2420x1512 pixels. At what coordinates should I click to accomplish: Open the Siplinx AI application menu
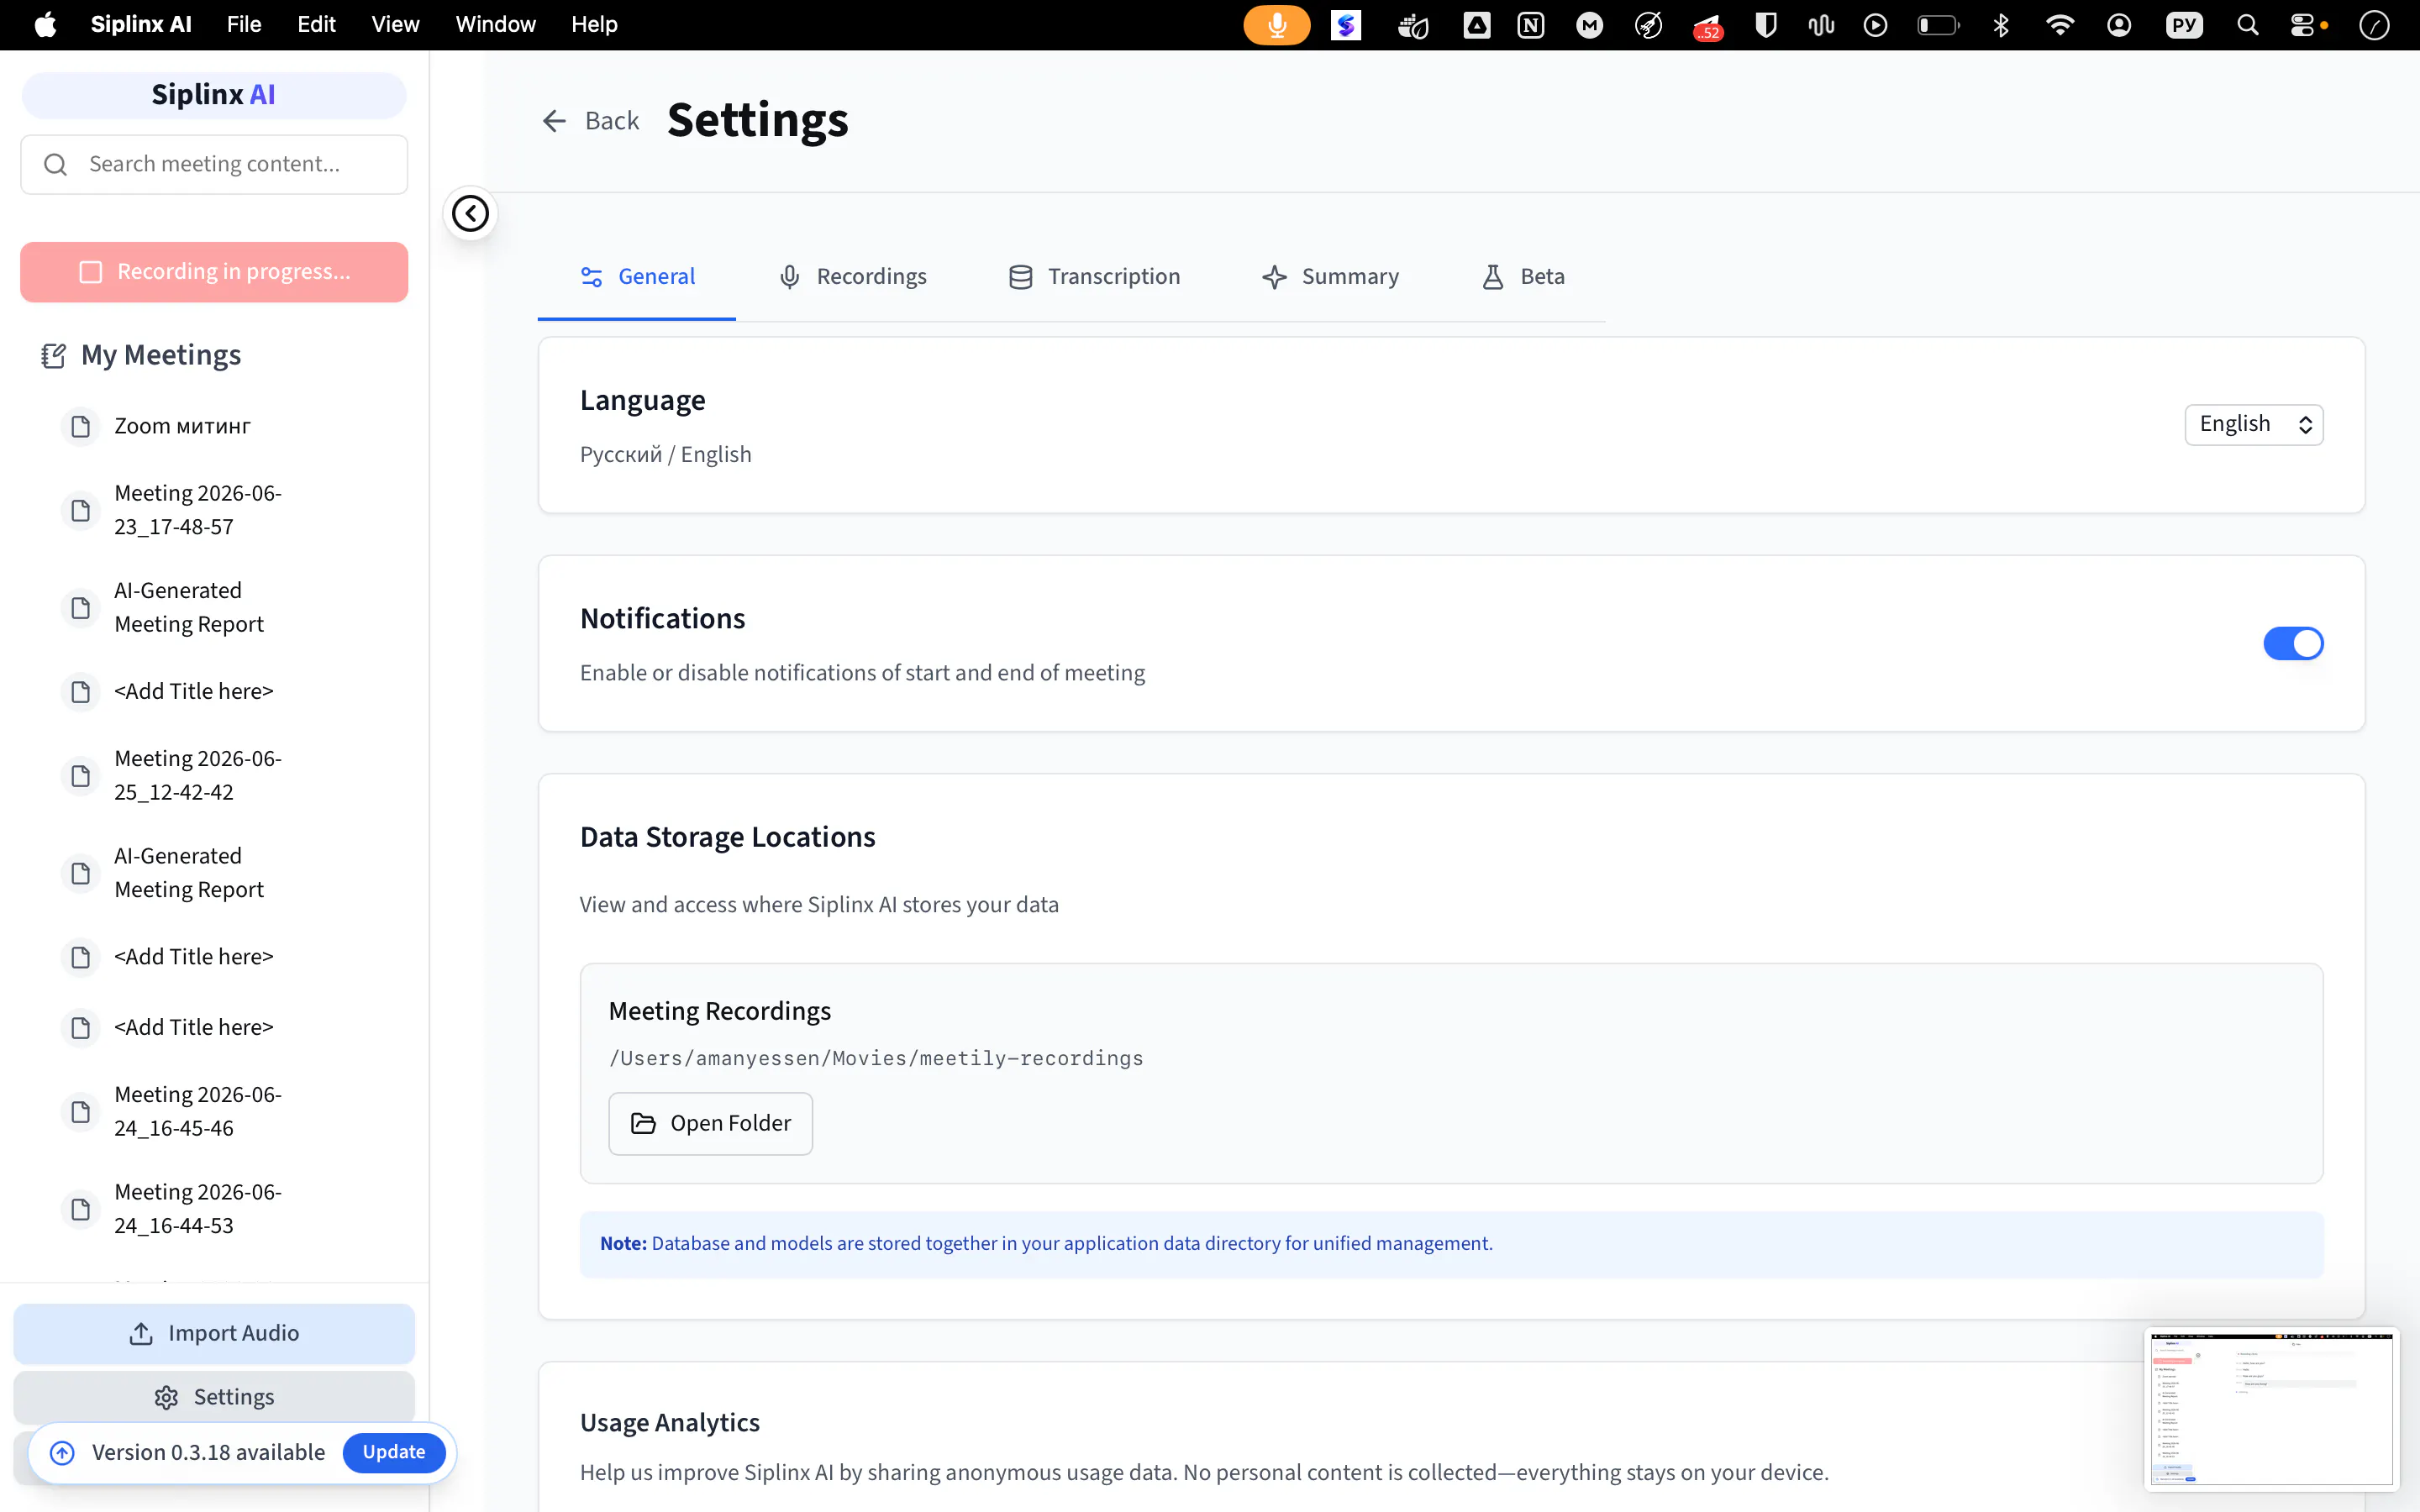click(x=141, y=24)
